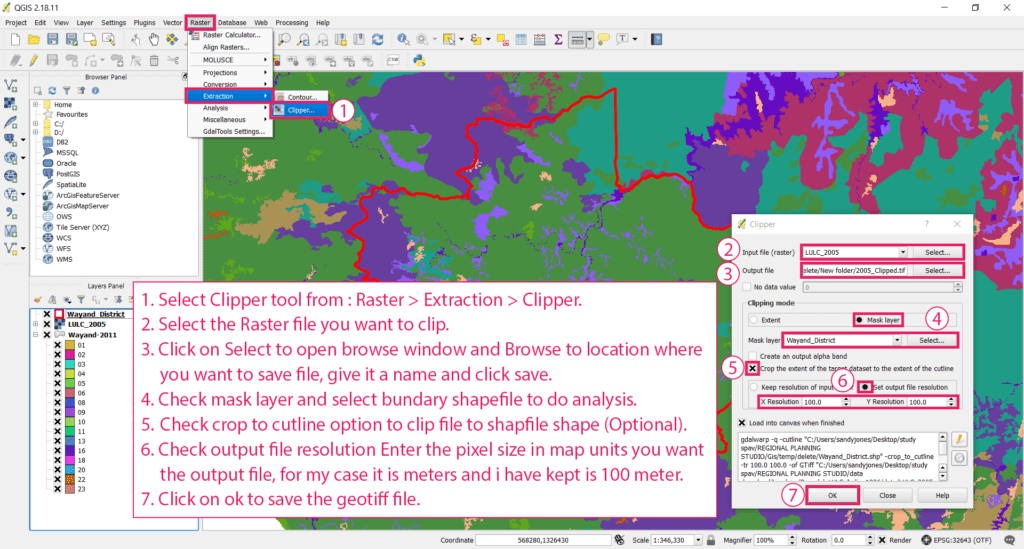Expand the Home node in Browser Panel
The width and height of the screenshot is (1024, 549).
(x=36, y=104)
